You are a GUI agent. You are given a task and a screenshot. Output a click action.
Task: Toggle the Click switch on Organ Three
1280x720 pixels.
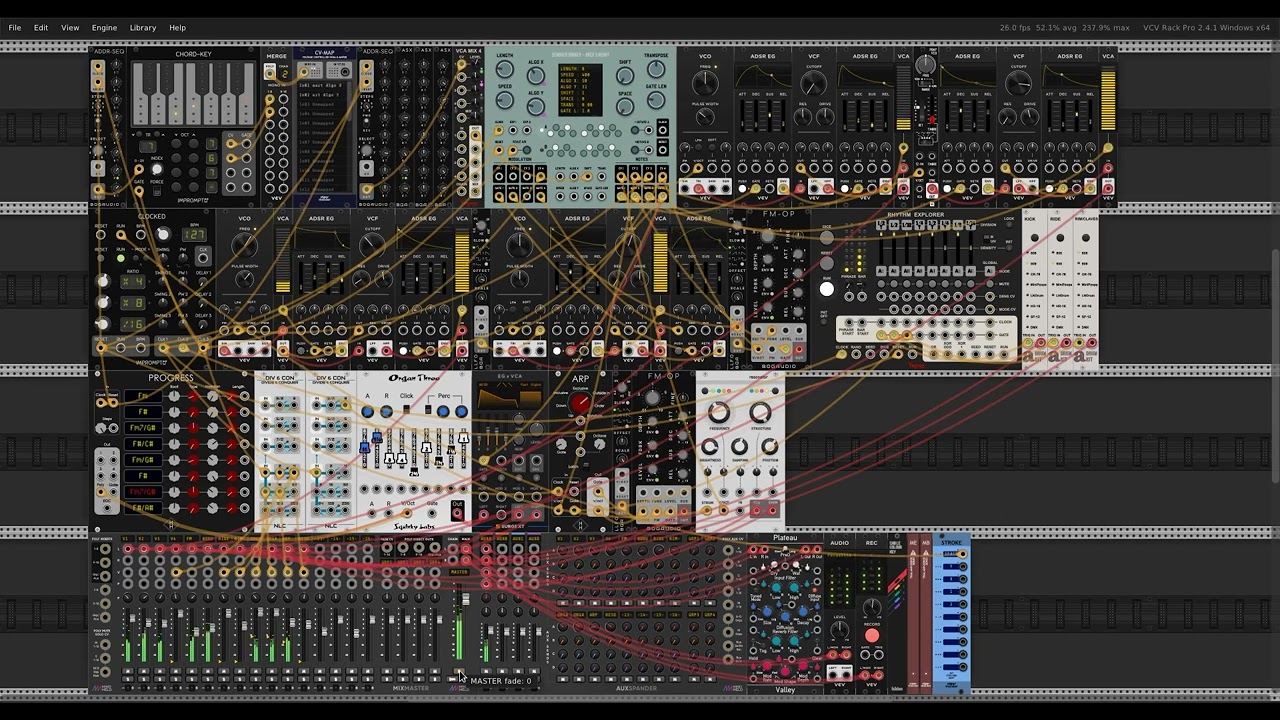(x=406, y=410)
